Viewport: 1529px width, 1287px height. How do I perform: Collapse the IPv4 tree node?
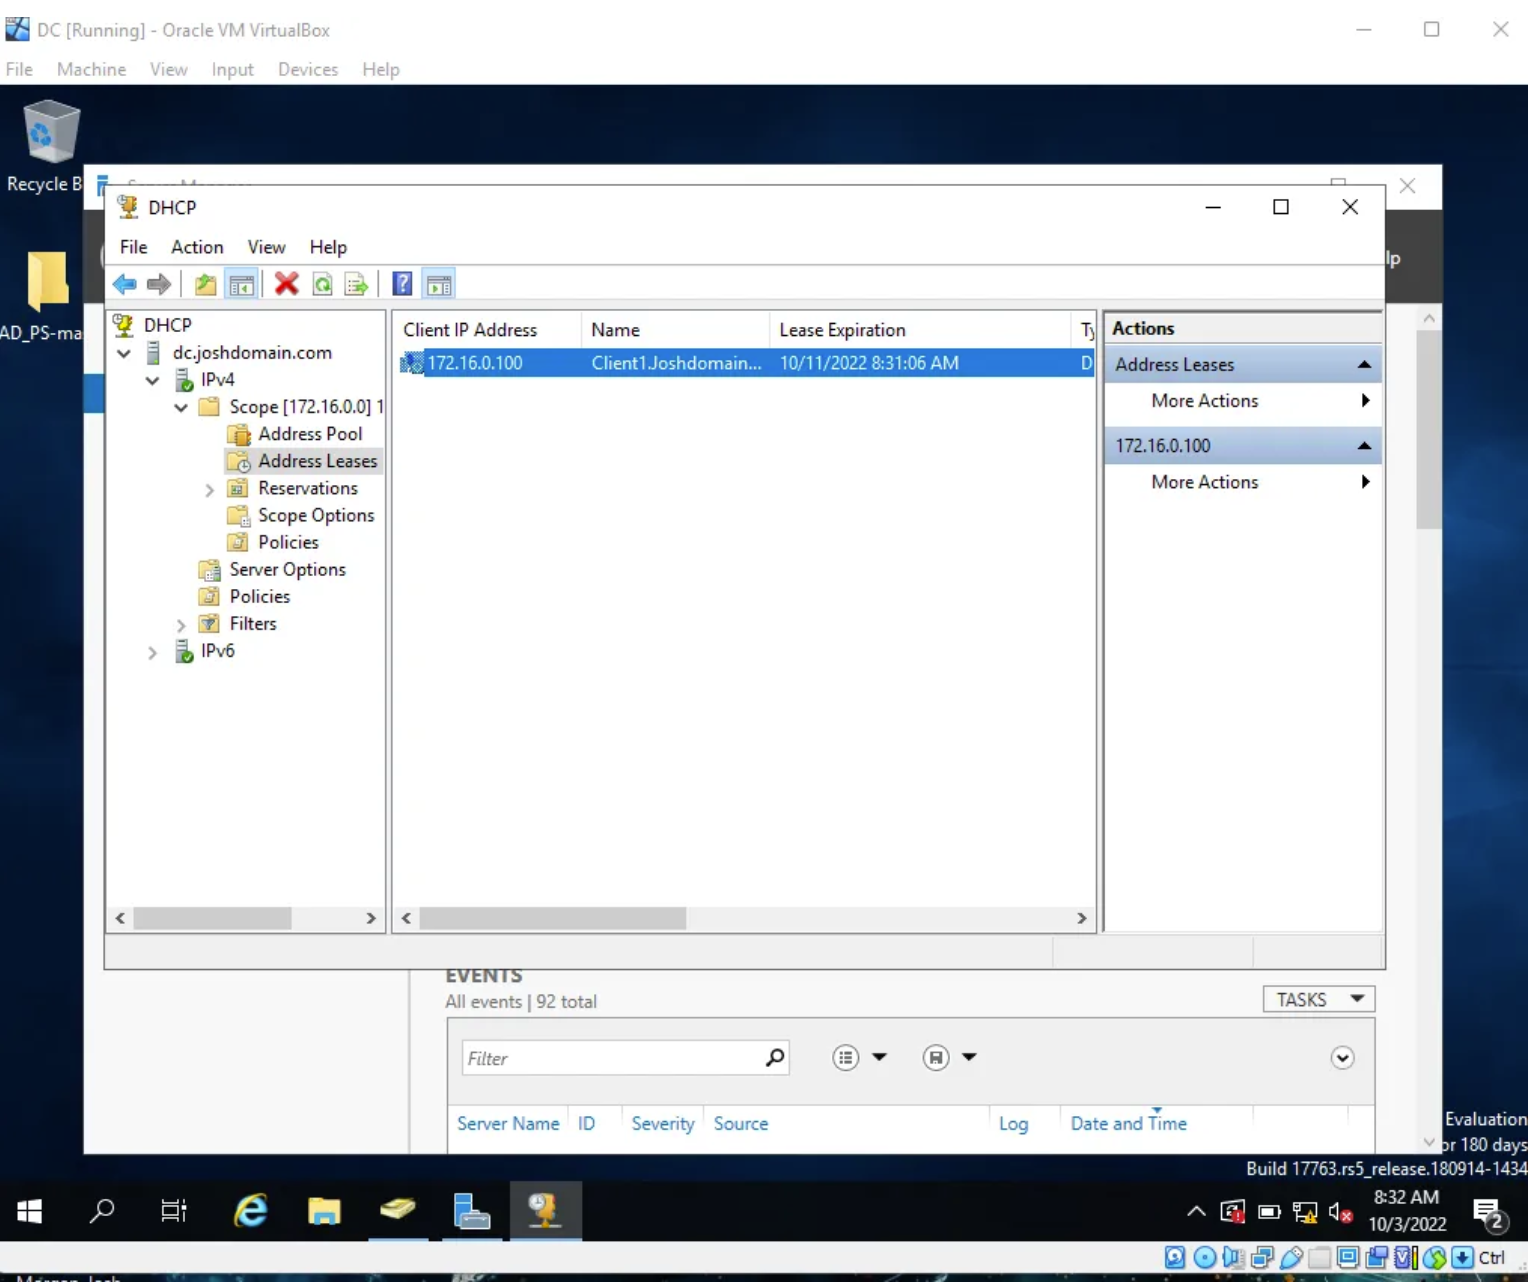(153, 381)
